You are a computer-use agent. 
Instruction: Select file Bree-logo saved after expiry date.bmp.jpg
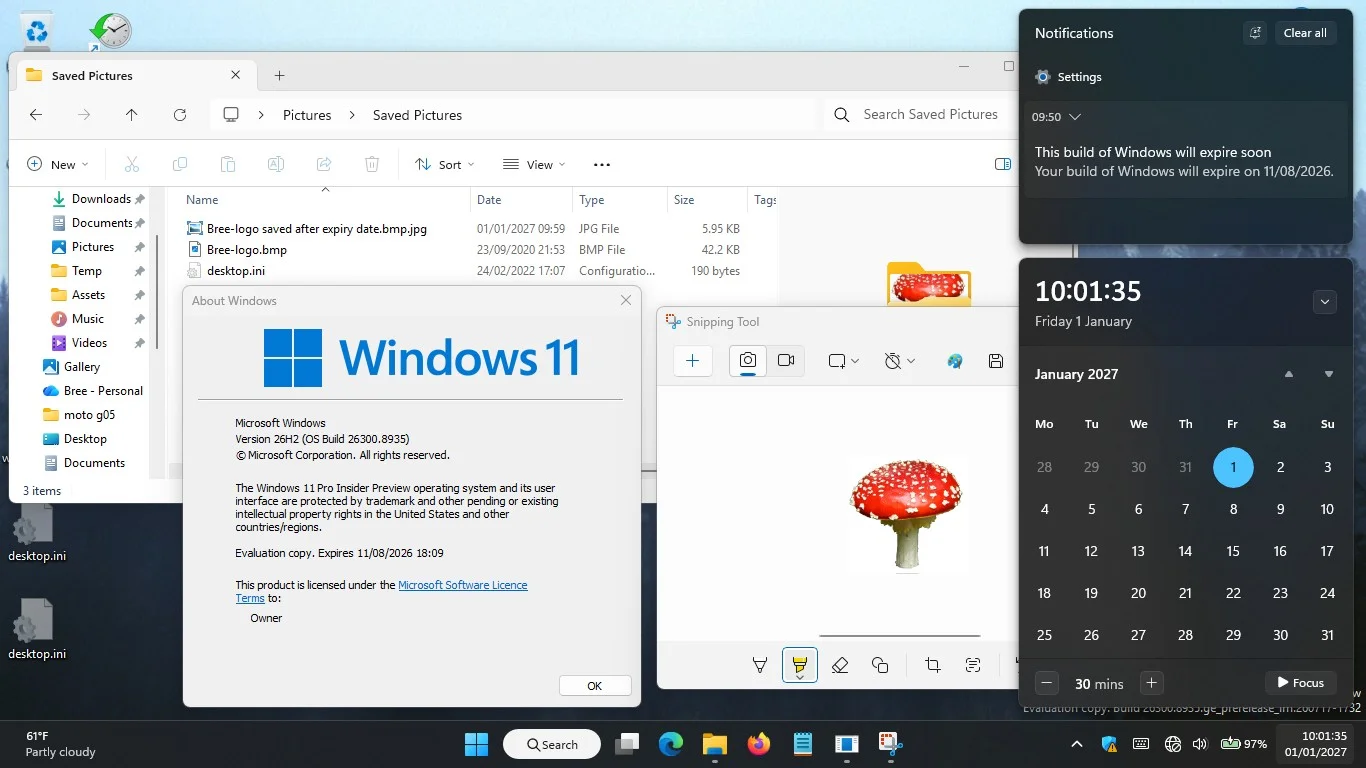point(316,229)
